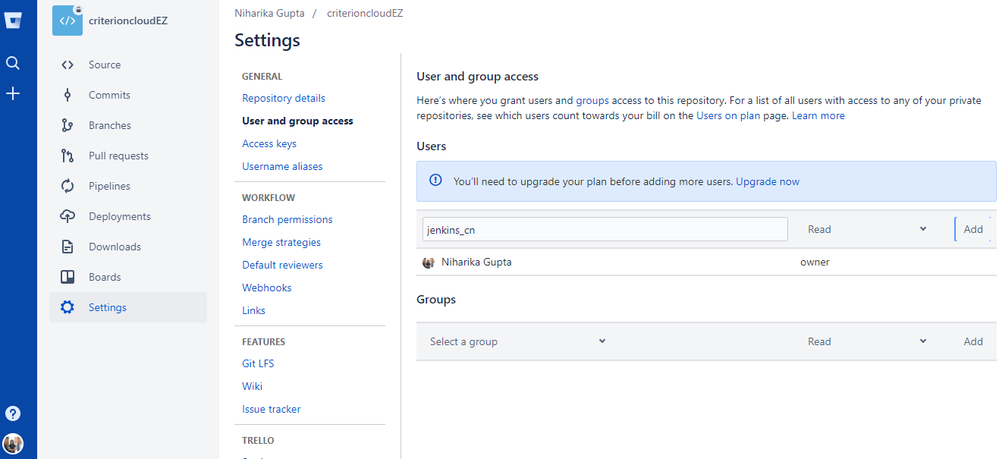The image size is (999, 459).
Task: Click Add button next to username field
Action: (972, 229)
